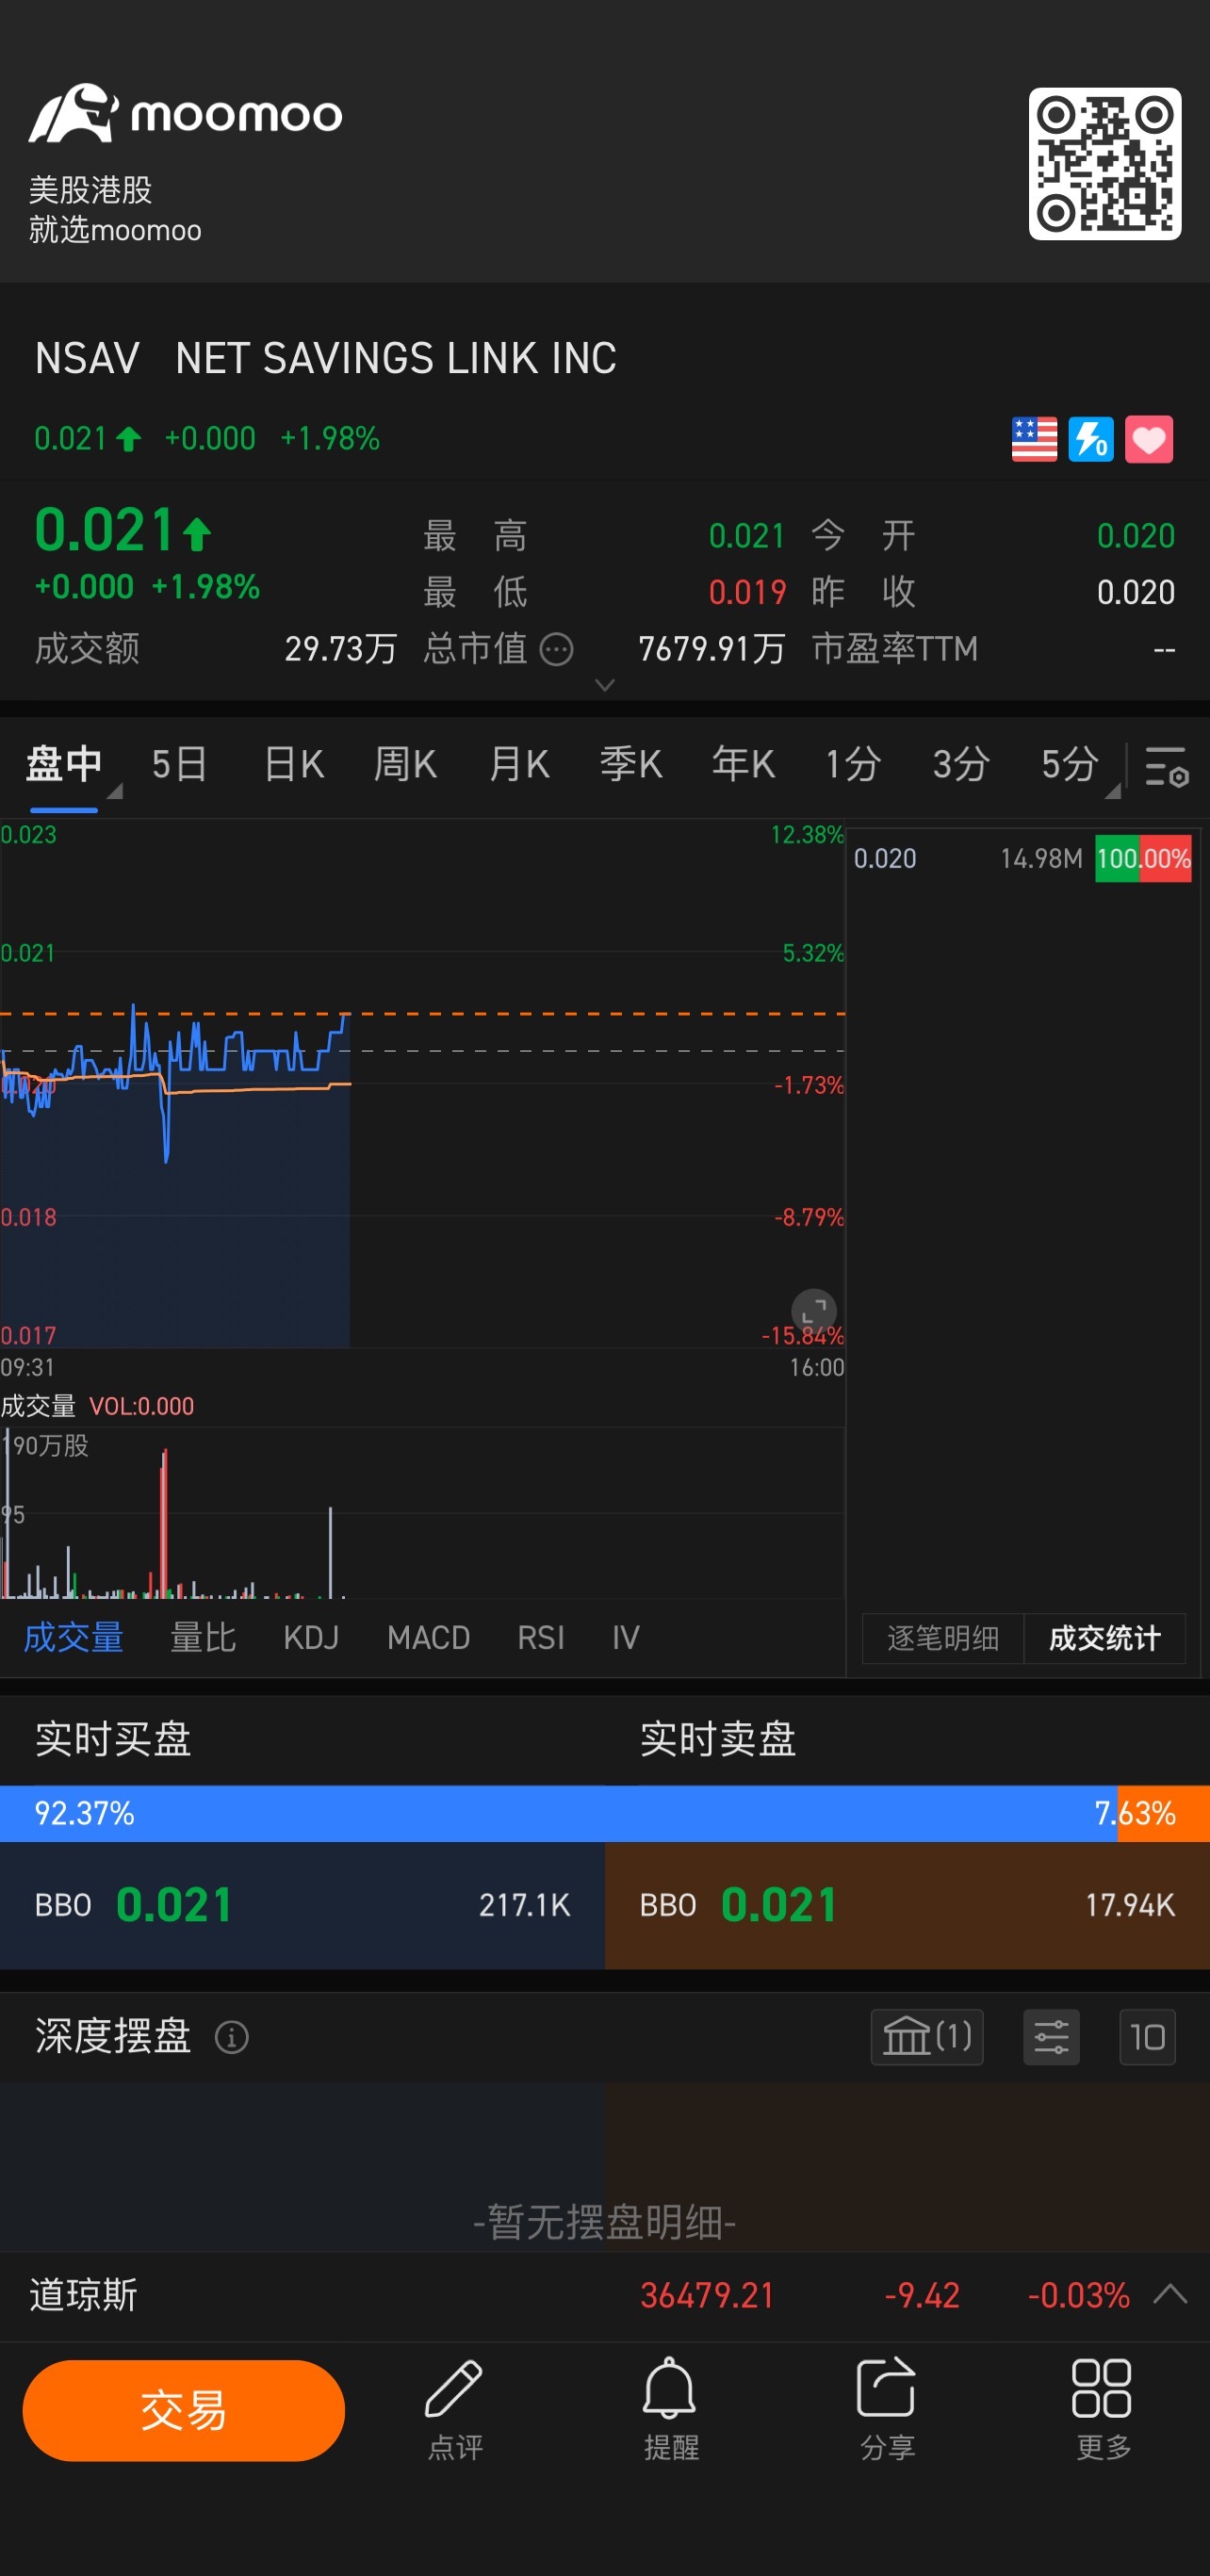Open the exchange selector bank icon
Screen dimensions: 1210x2576
tap(927, 2037)
